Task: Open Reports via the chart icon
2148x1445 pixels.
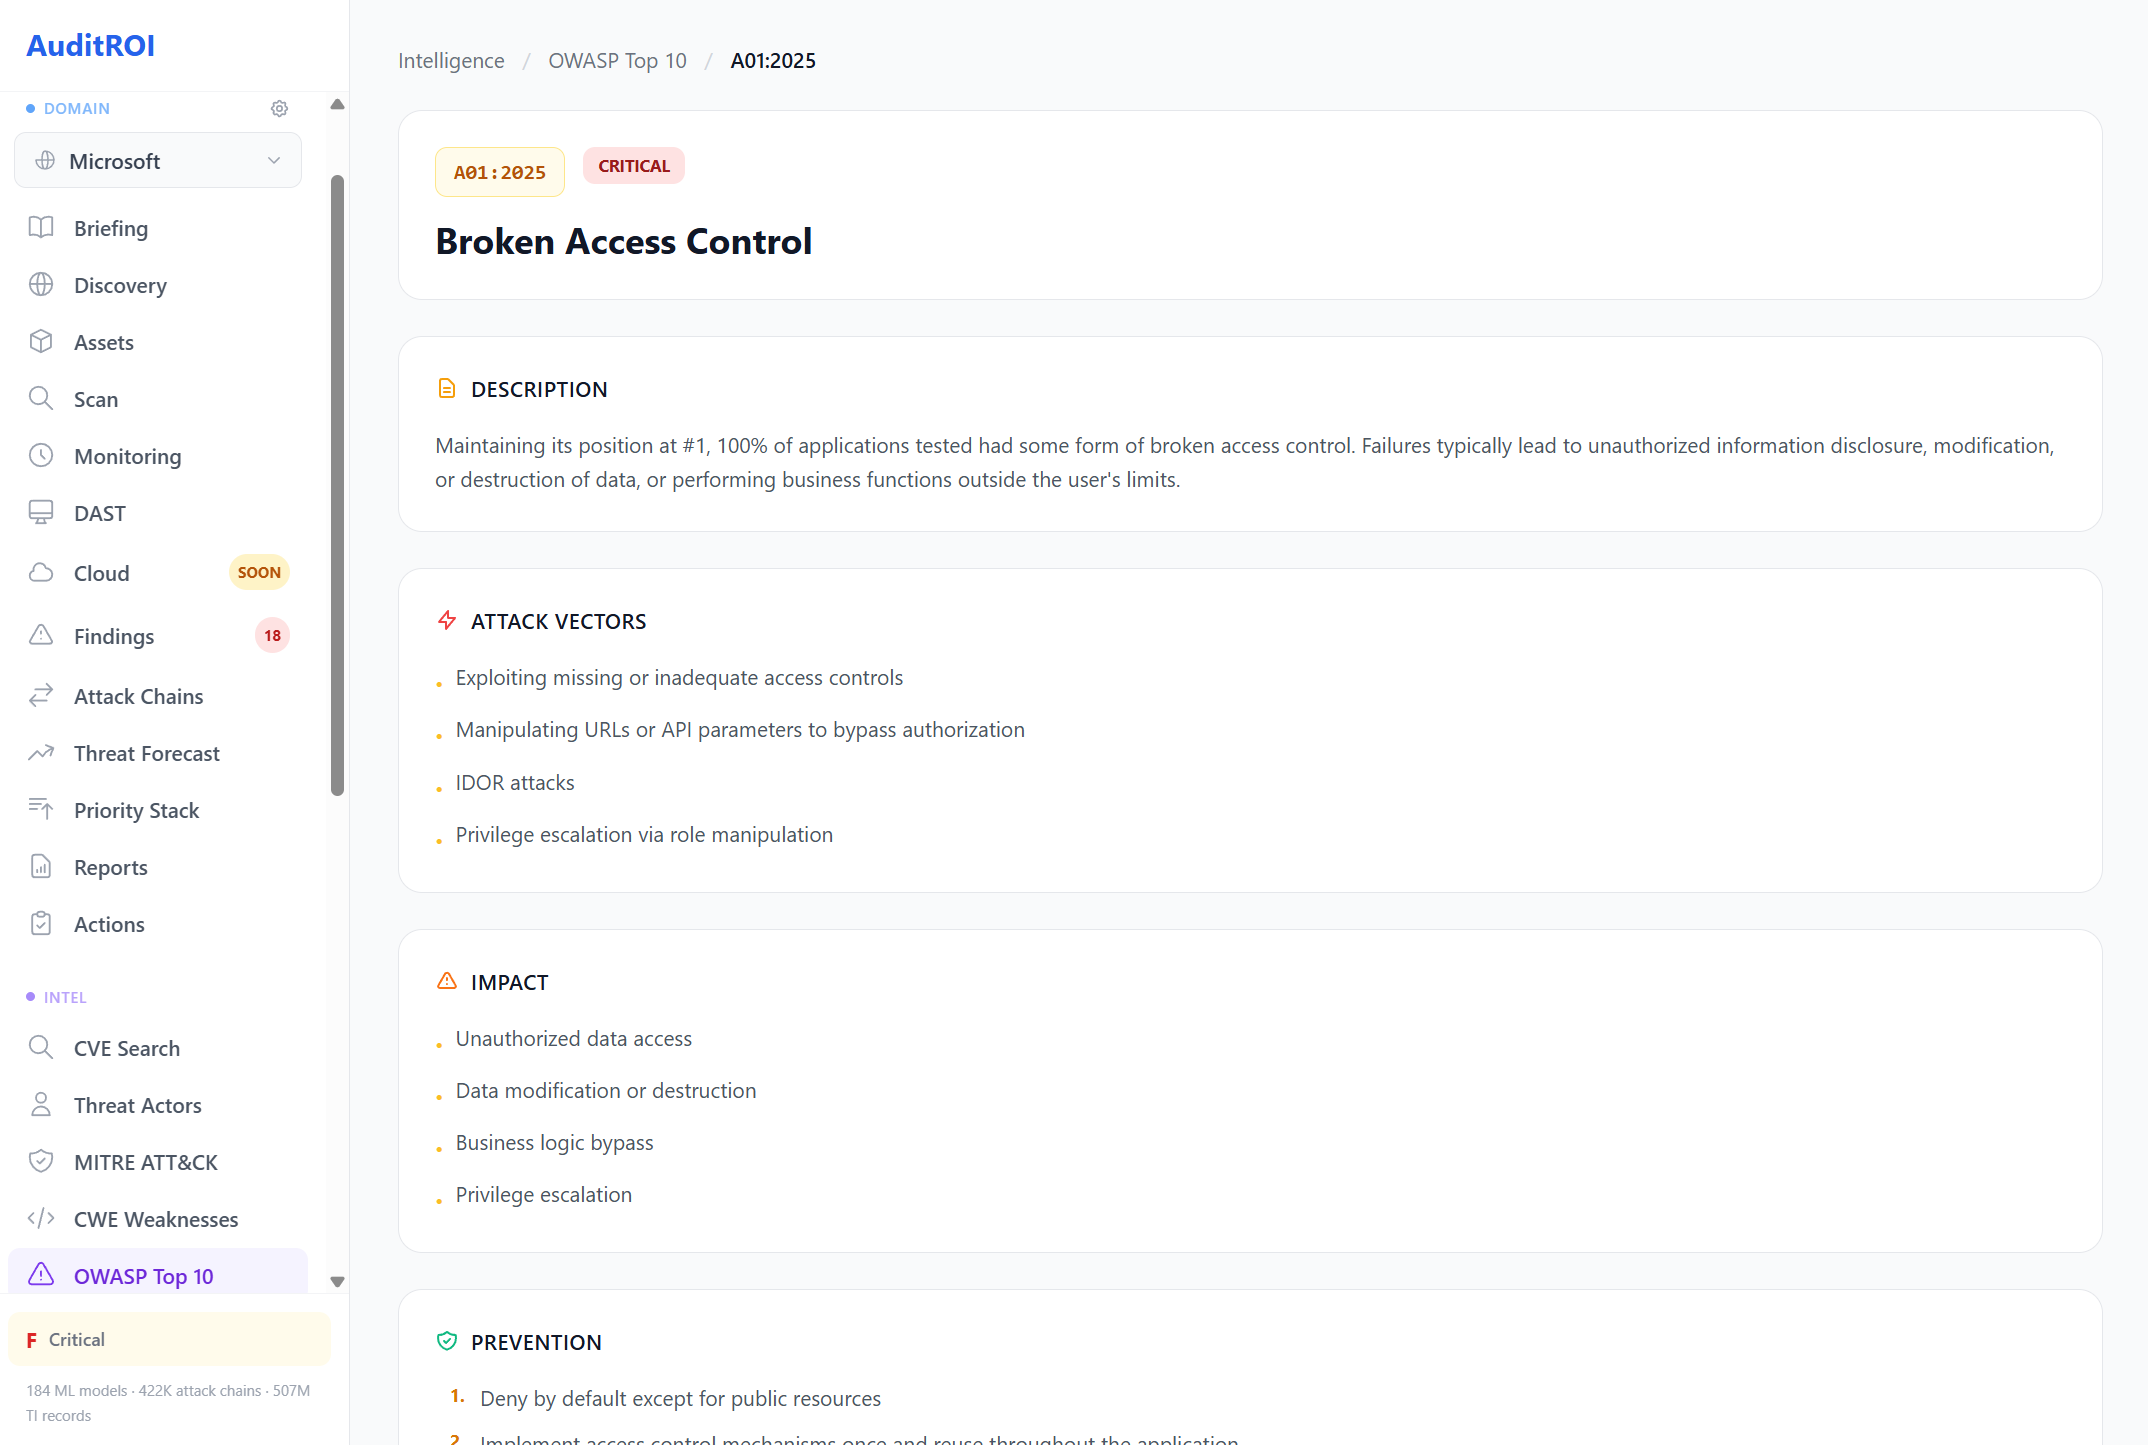Action: coord(41,866)
